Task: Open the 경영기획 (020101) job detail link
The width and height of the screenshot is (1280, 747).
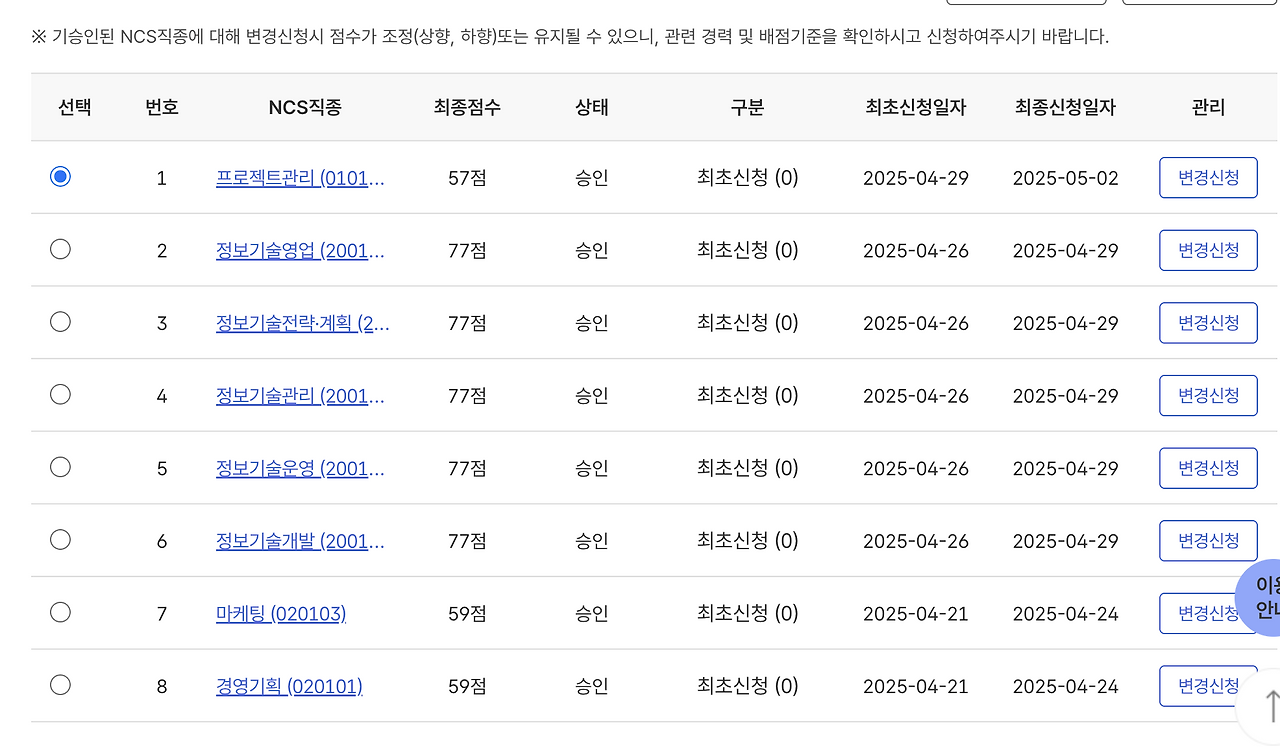Action: (x=289, y=686)
